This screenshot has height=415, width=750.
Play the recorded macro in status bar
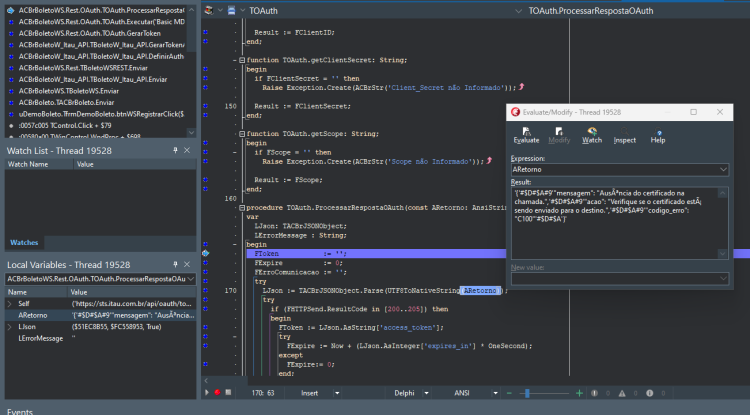point(207,393)
